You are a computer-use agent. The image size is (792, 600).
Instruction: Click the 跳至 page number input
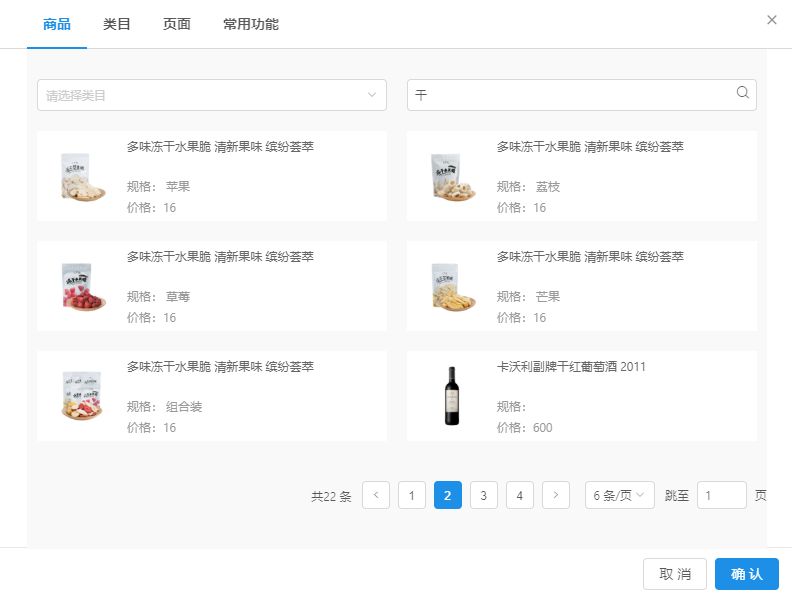click(721, 495)
